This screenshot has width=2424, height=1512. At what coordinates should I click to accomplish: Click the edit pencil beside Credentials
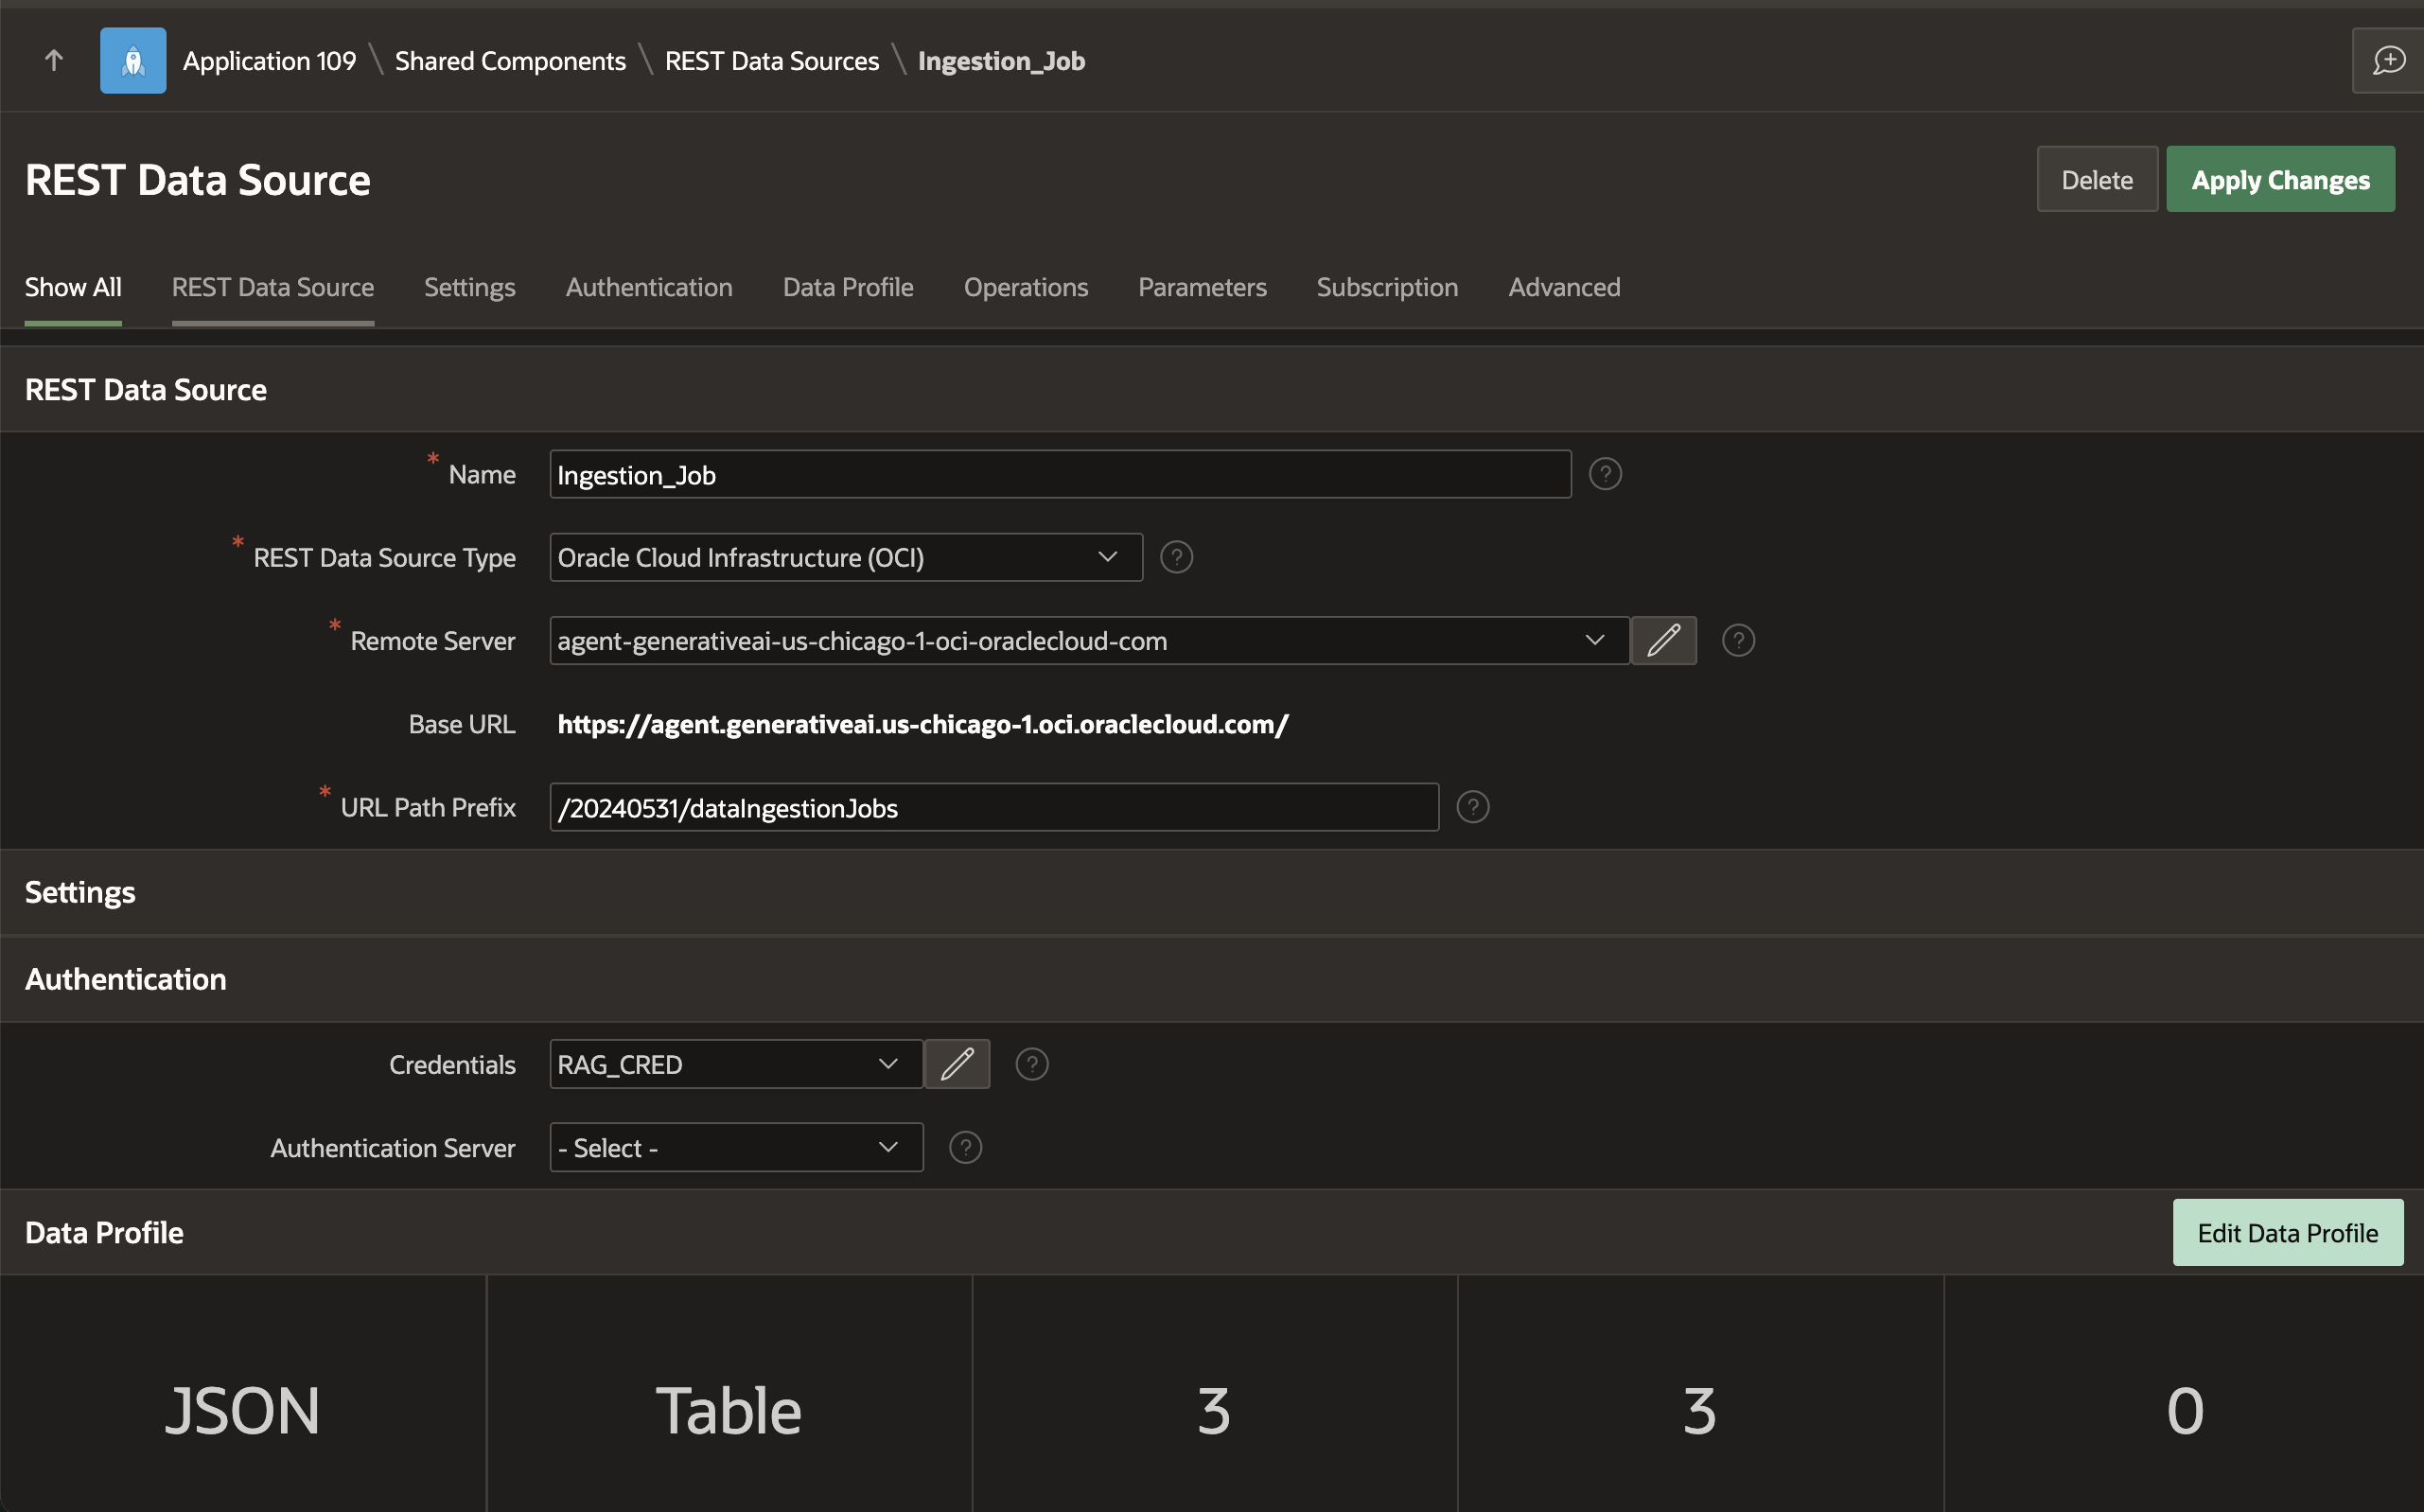click(957, 1064)
